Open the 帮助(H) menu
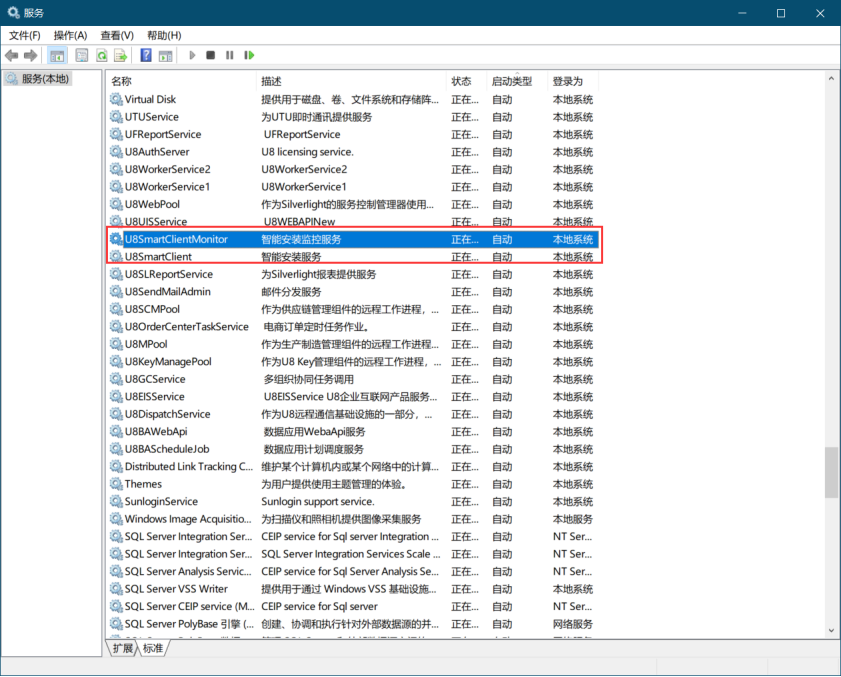This screenshot has height=677, width=841. pos(164,35)
